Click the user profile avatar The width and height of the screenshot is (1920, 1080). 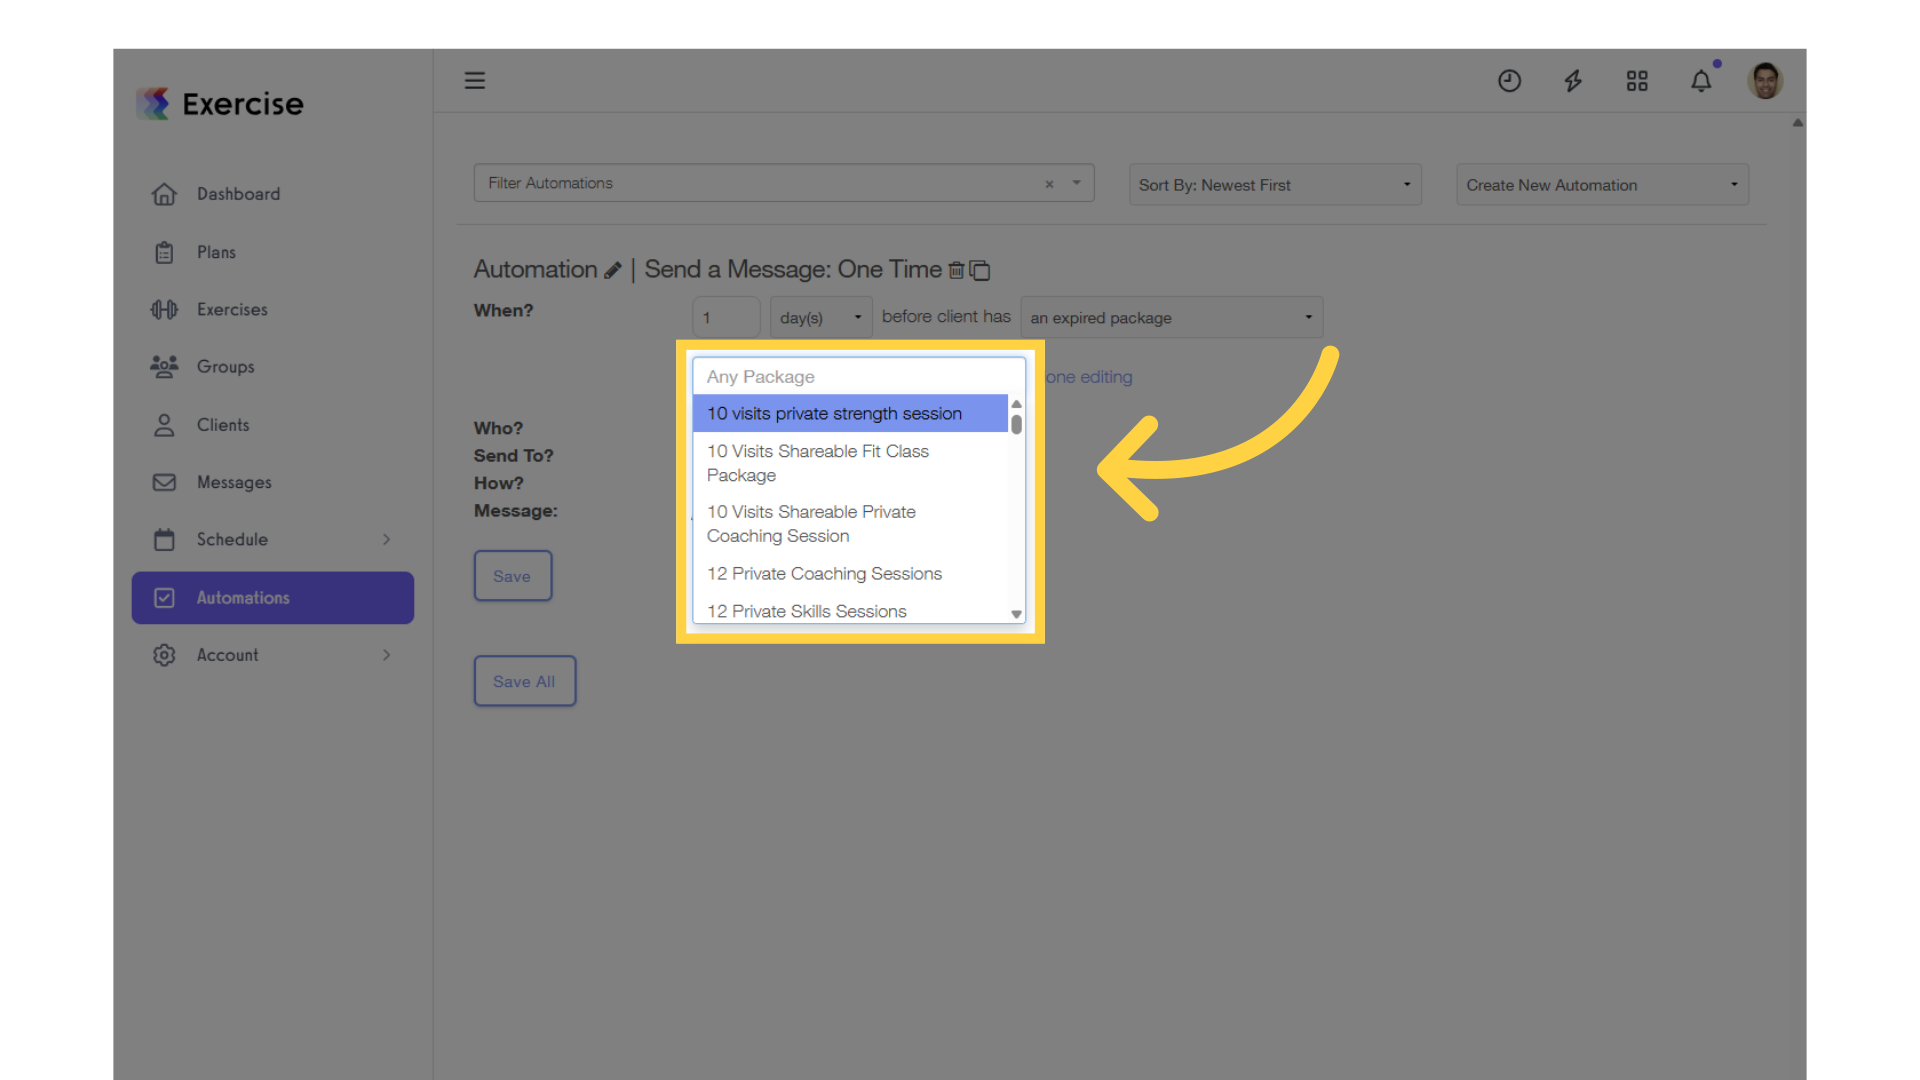tap(1765, 81)
